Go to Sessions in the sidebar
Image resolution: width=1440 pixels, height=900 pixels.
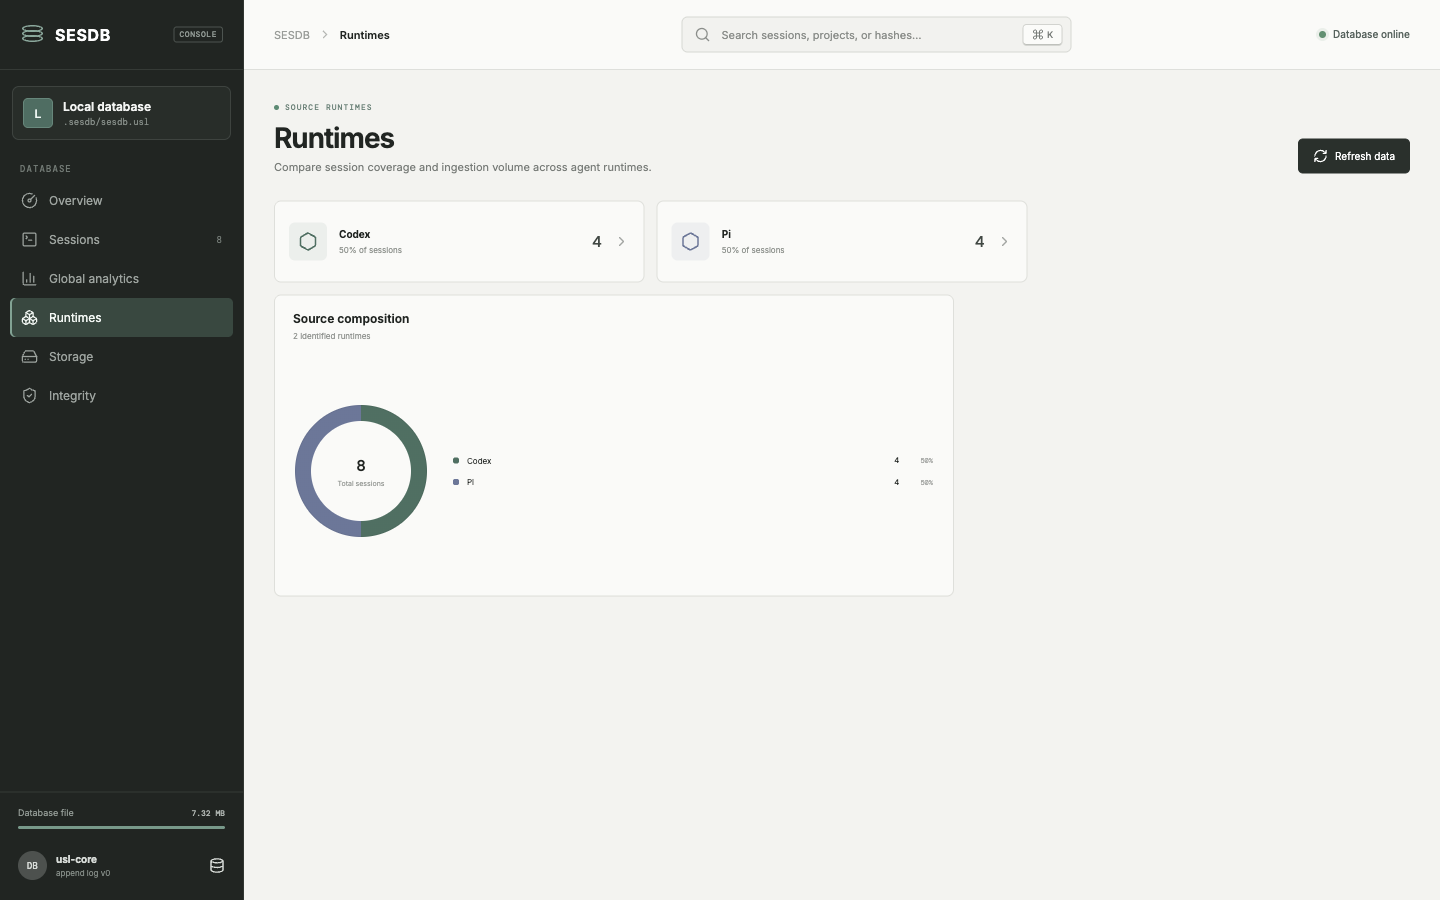tap(121, 239)
